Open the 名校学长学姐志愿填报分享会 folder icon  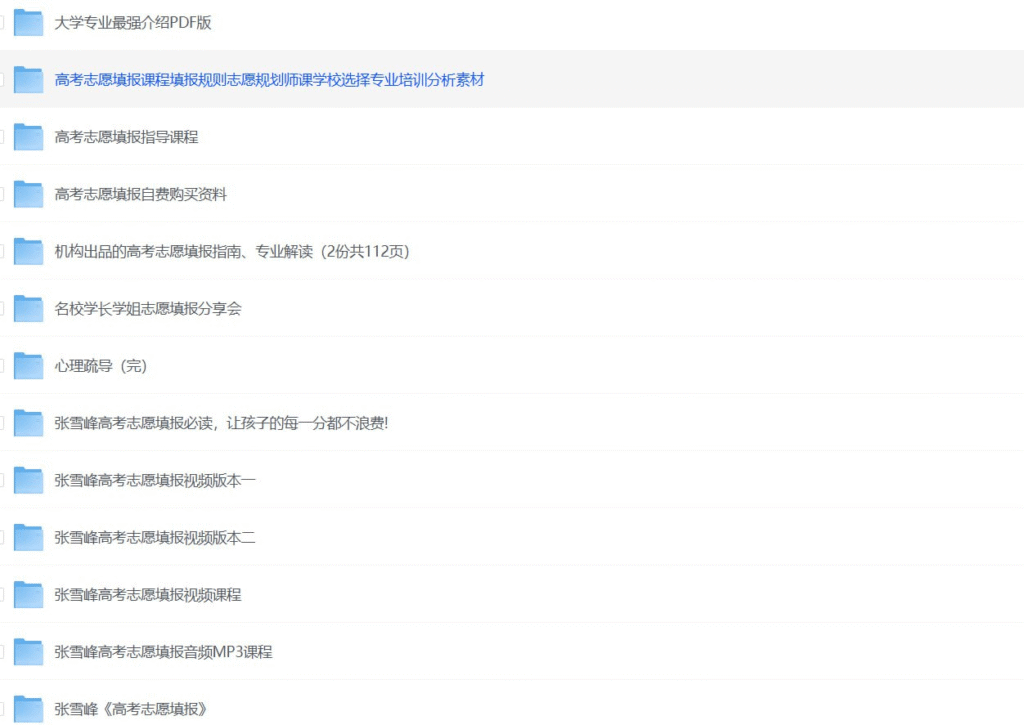(27, 309)
